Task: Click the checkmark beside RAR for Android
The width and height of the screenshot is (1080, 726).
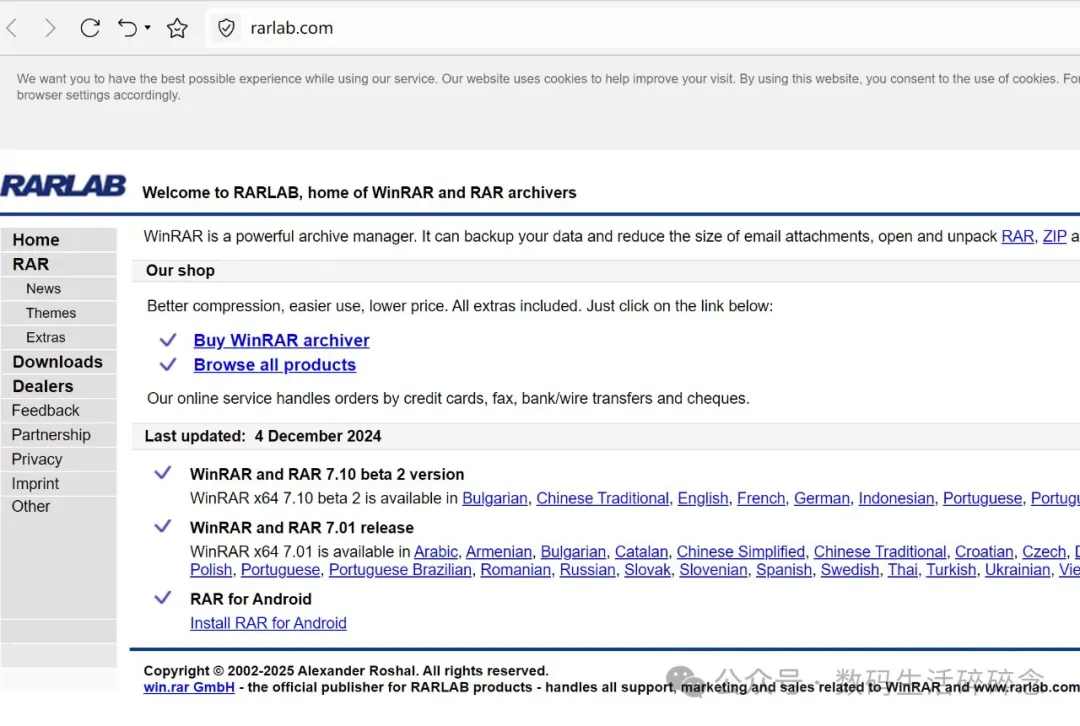Action: (163, 597)
